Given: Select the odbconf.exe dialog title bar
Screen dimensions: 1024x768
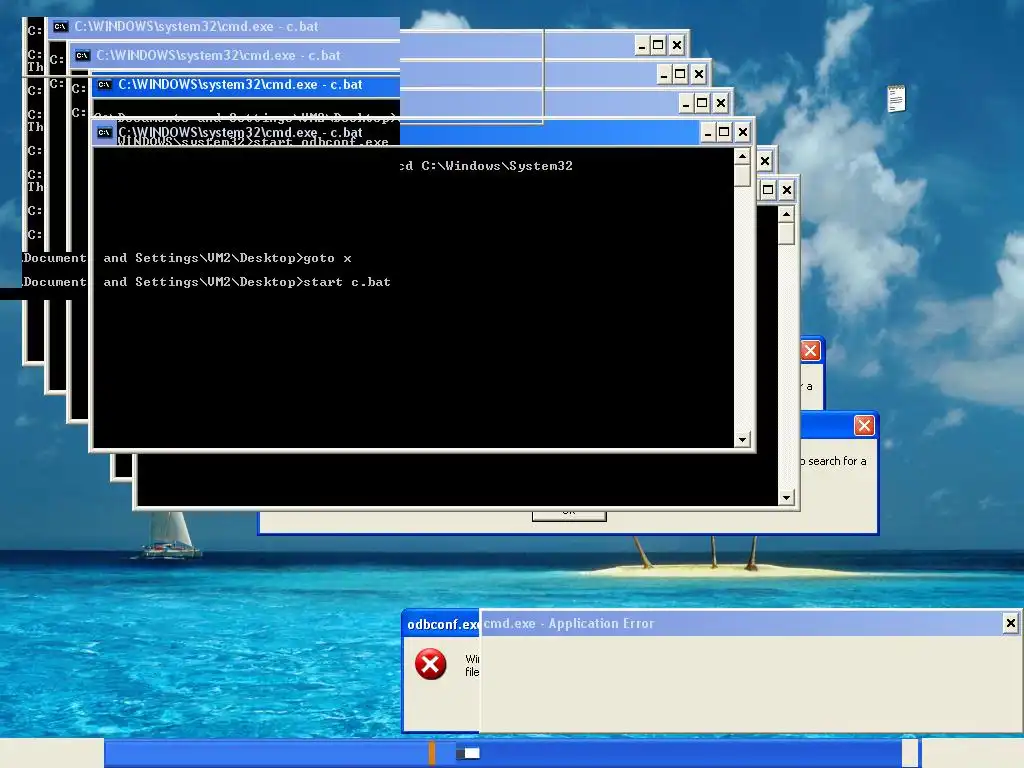Looking at the screenshot, I should [x=441, y=624].
